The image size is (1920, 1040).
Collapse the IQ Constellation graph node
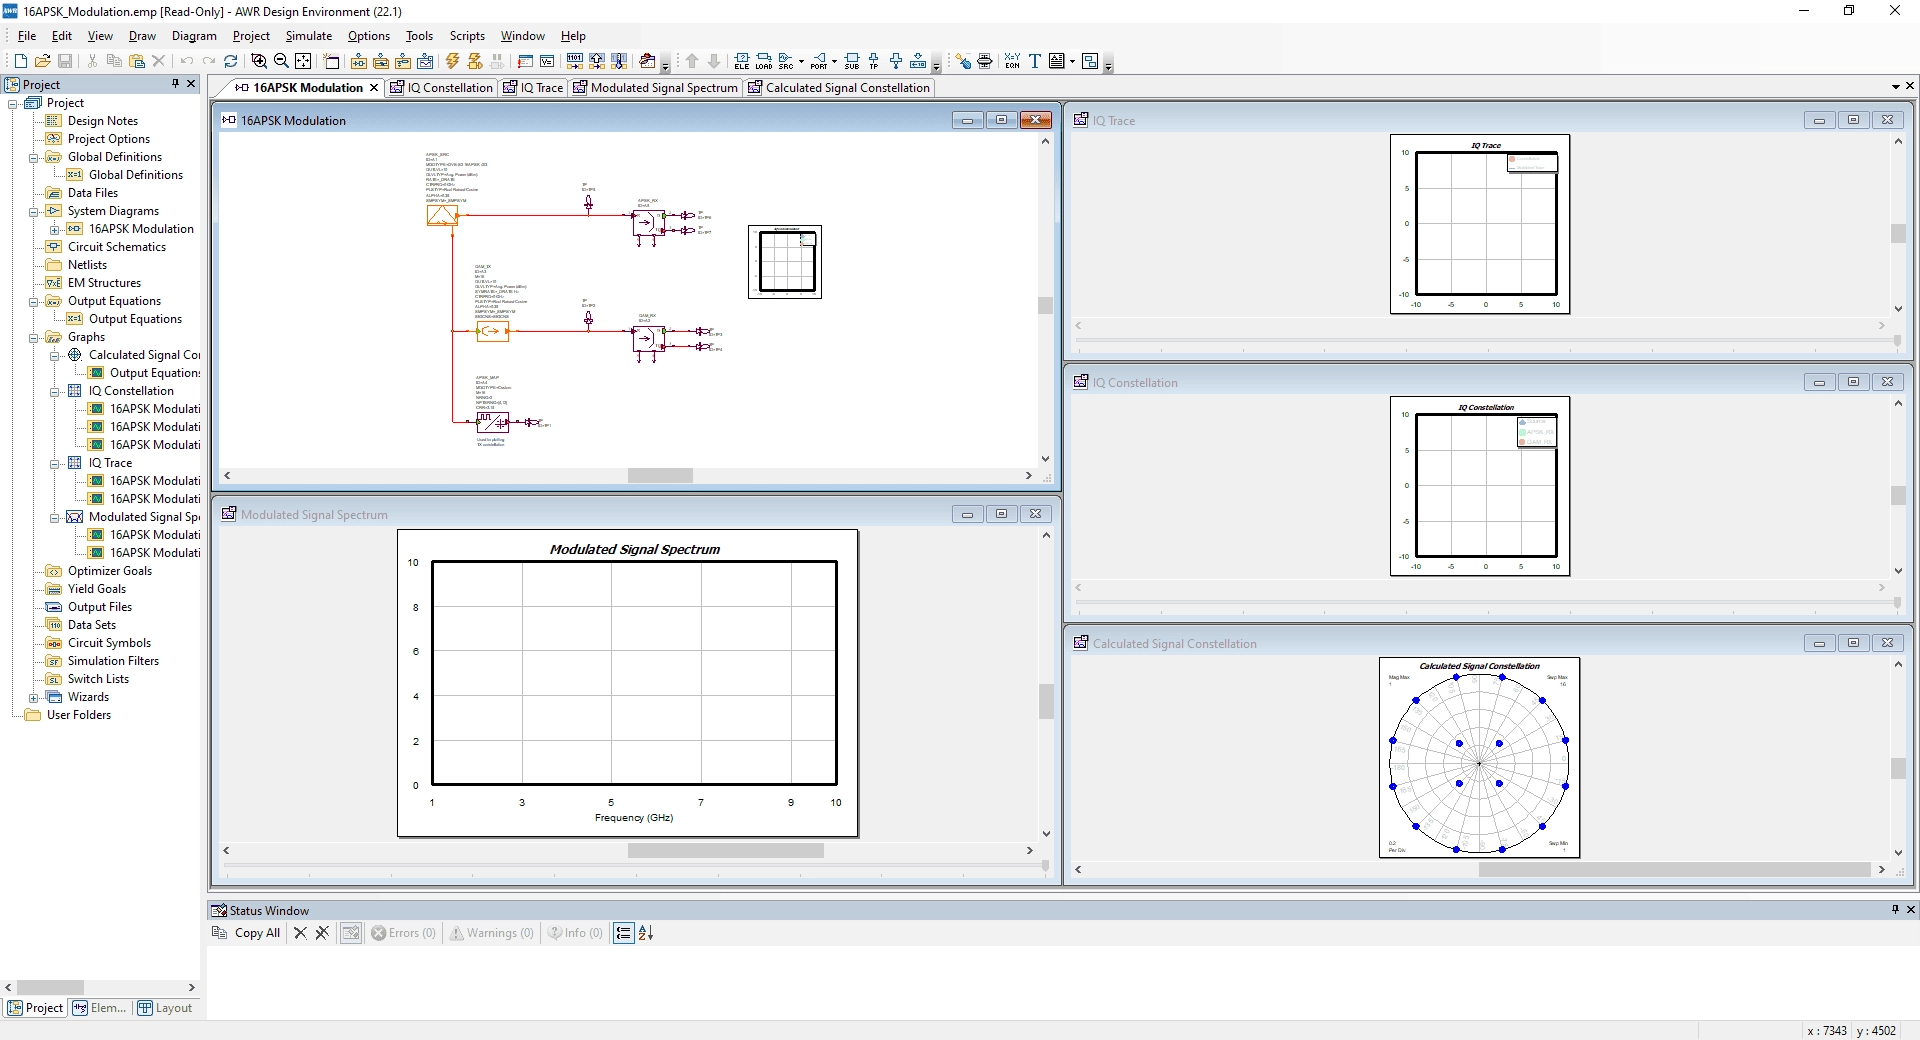(54, 391)
